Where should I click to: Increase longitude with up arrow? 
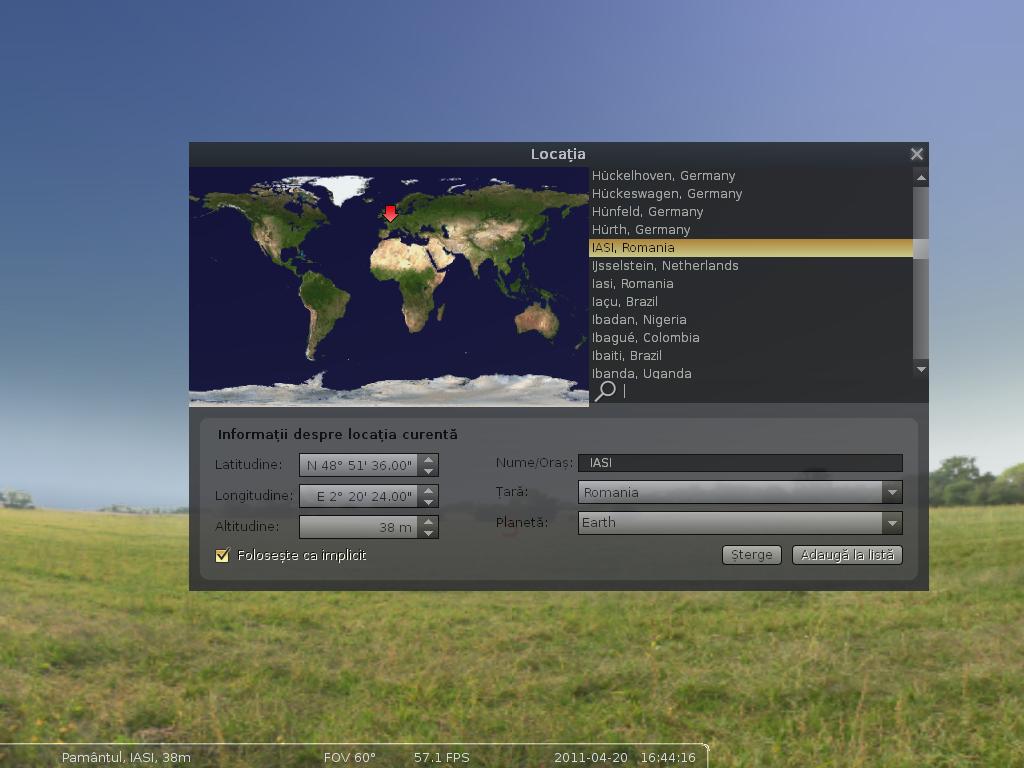tap(429, 490)
